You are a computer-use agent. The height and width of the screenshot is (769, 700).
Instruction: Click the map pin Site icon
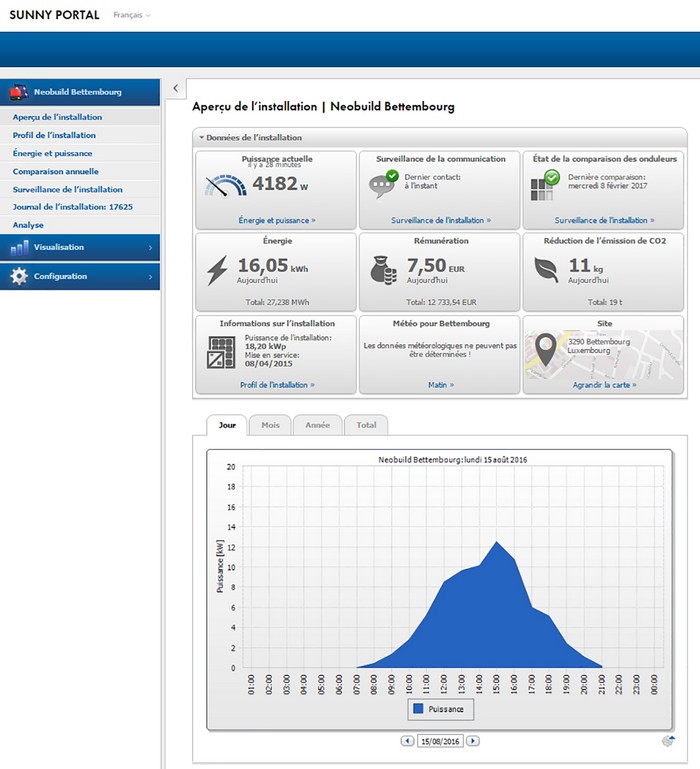(545, 350)
